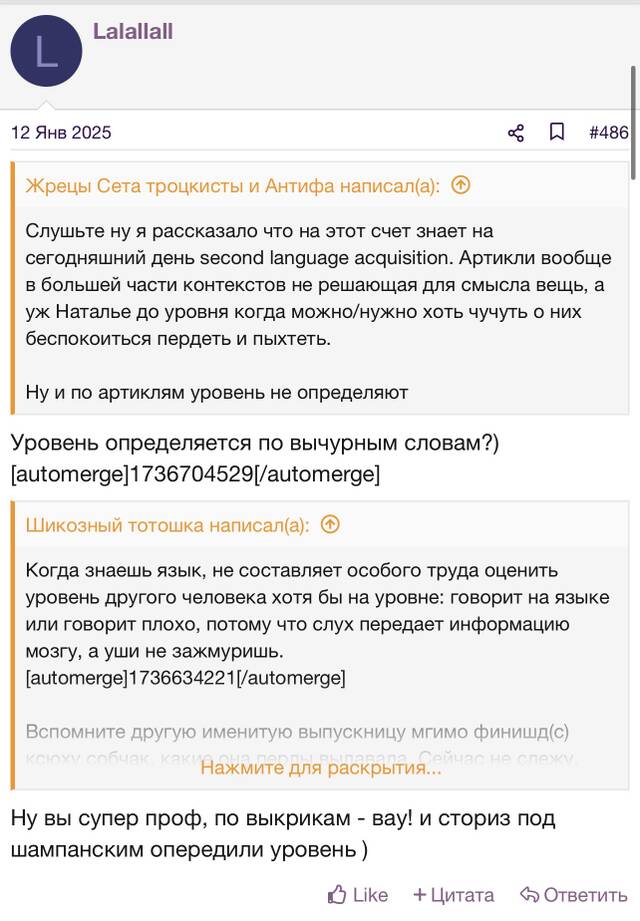Bookmark this post with the bookmark icon
Image resolution: width=640 pixels, height=921 pixels.
click(557, 132)
